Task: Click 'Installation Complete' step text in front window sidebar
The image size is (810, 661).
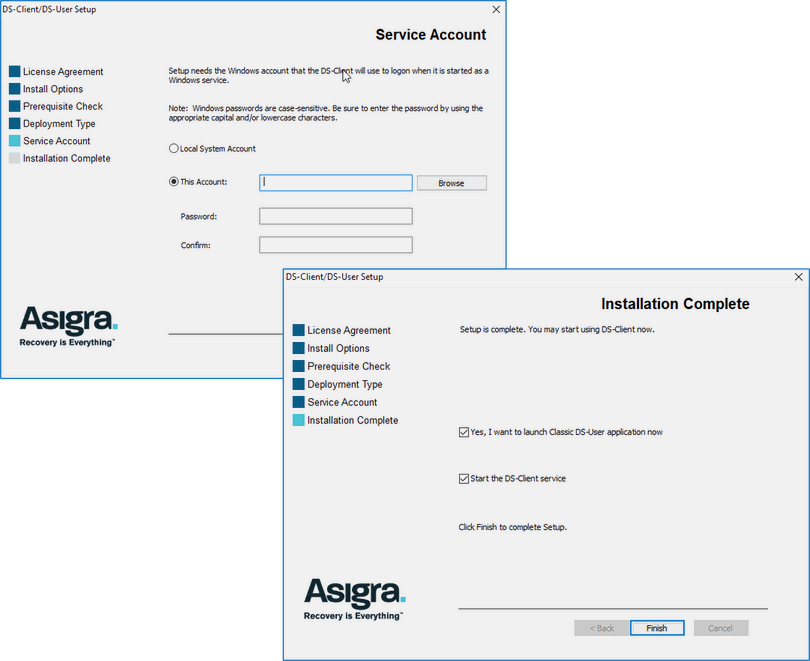Action: pyautogui.click(x=353, y=420)
